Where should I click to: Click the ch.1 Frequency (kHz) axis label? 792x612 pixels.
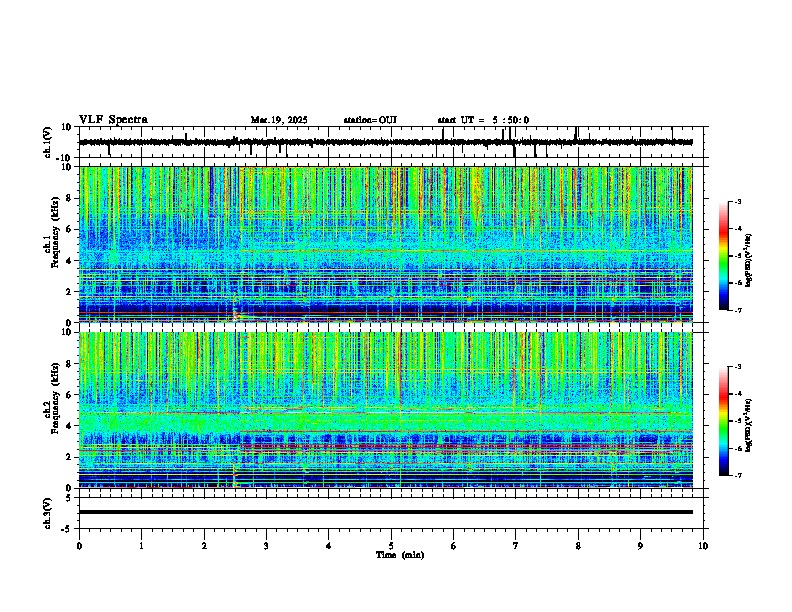coord(52,232)
